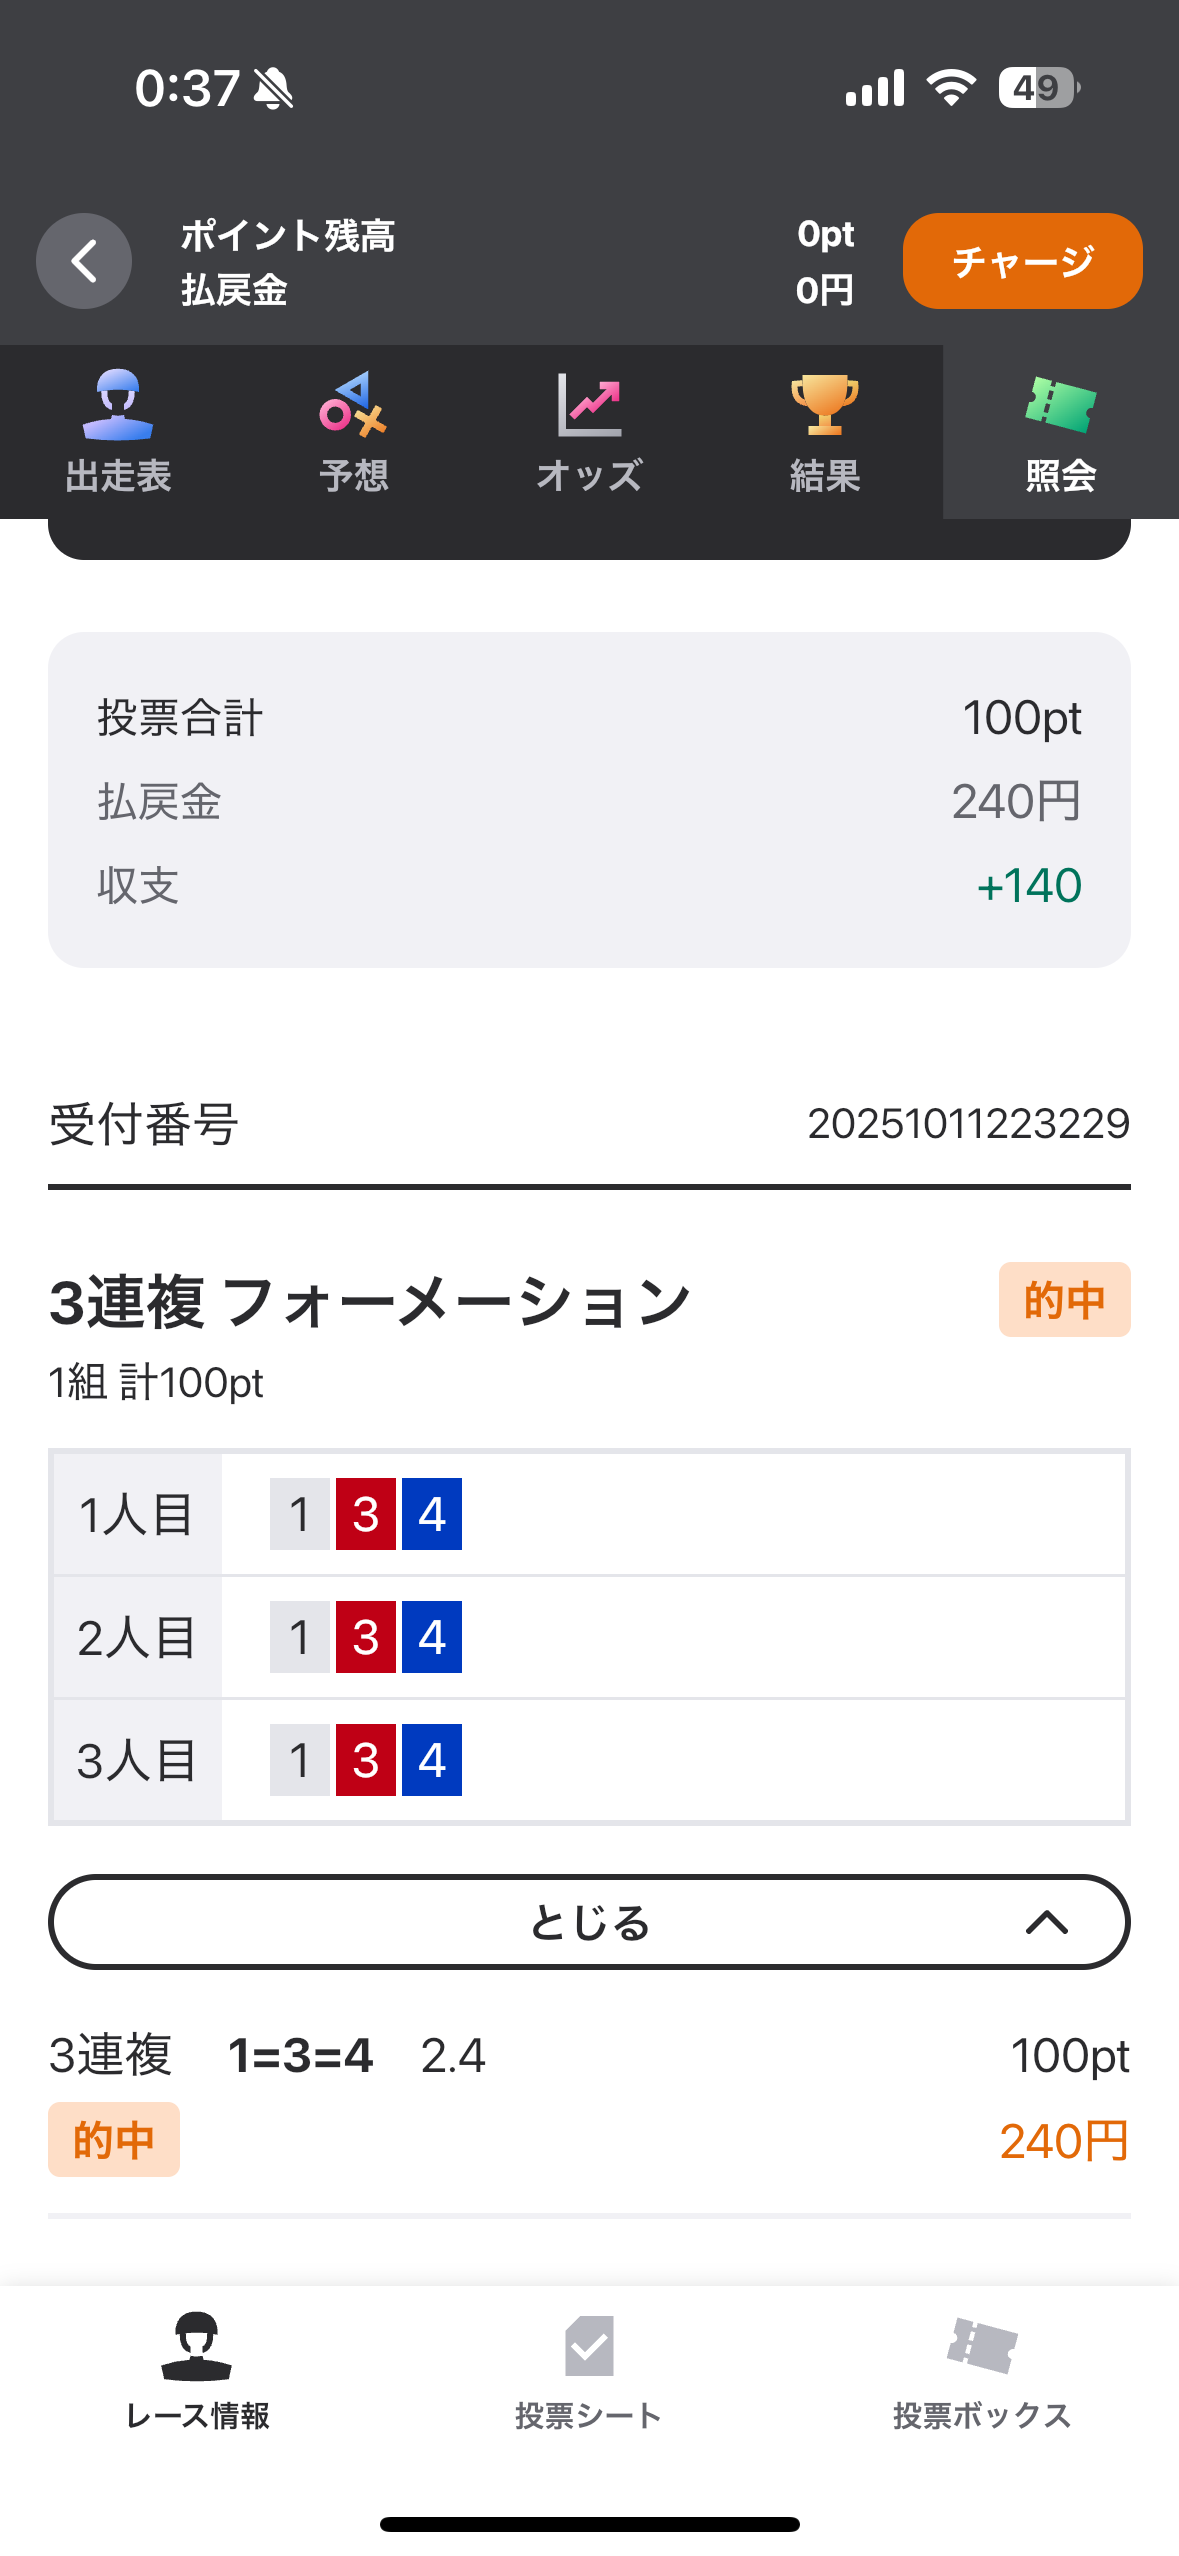Tap the orange 240円 payout amount

(1064, 2141)
